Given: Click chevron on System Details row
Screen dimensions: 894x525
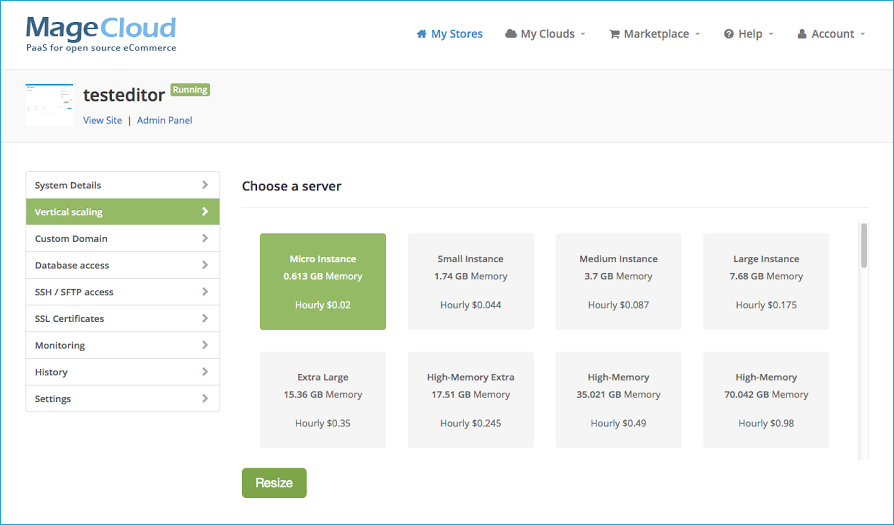Looking at the screenshot, I should (205, 185).
